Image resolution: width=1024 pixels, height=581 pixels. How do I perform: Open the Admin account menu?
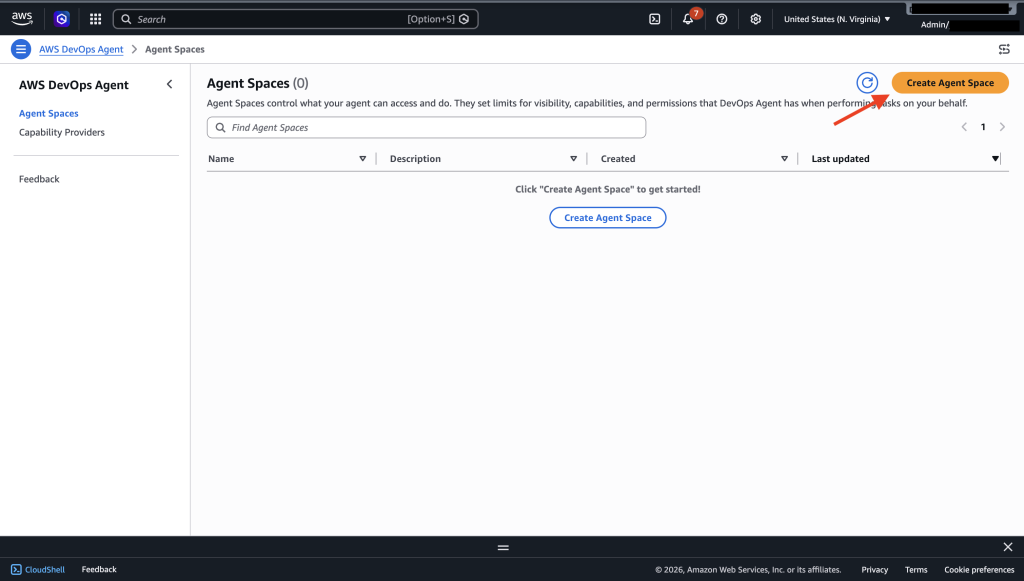point(963,18)
